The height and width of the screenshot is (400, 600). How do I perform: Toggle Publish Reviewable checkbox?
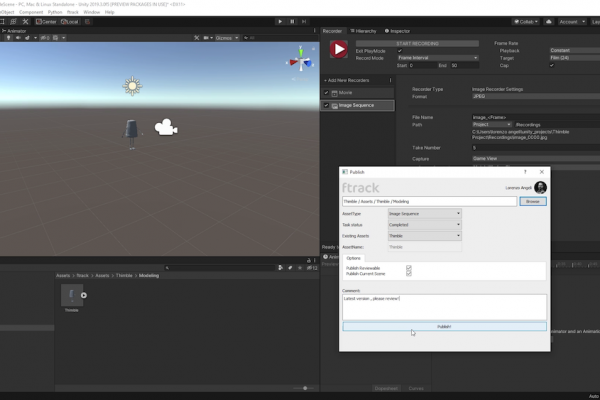409,268
